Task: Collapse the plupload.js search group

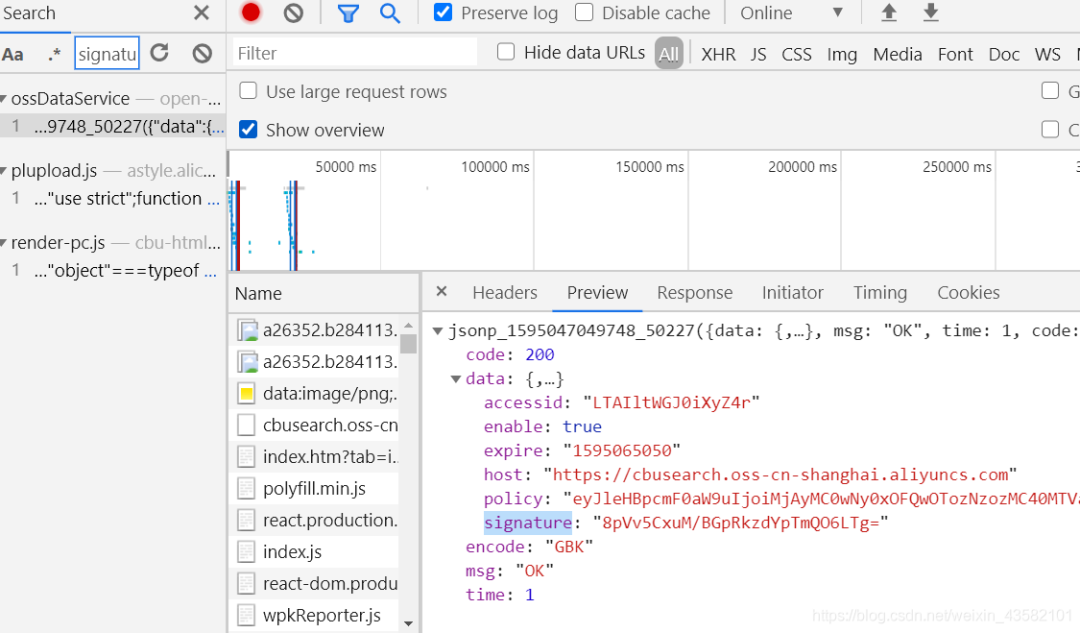Action: pyautogui.click(x=3, y=171)
